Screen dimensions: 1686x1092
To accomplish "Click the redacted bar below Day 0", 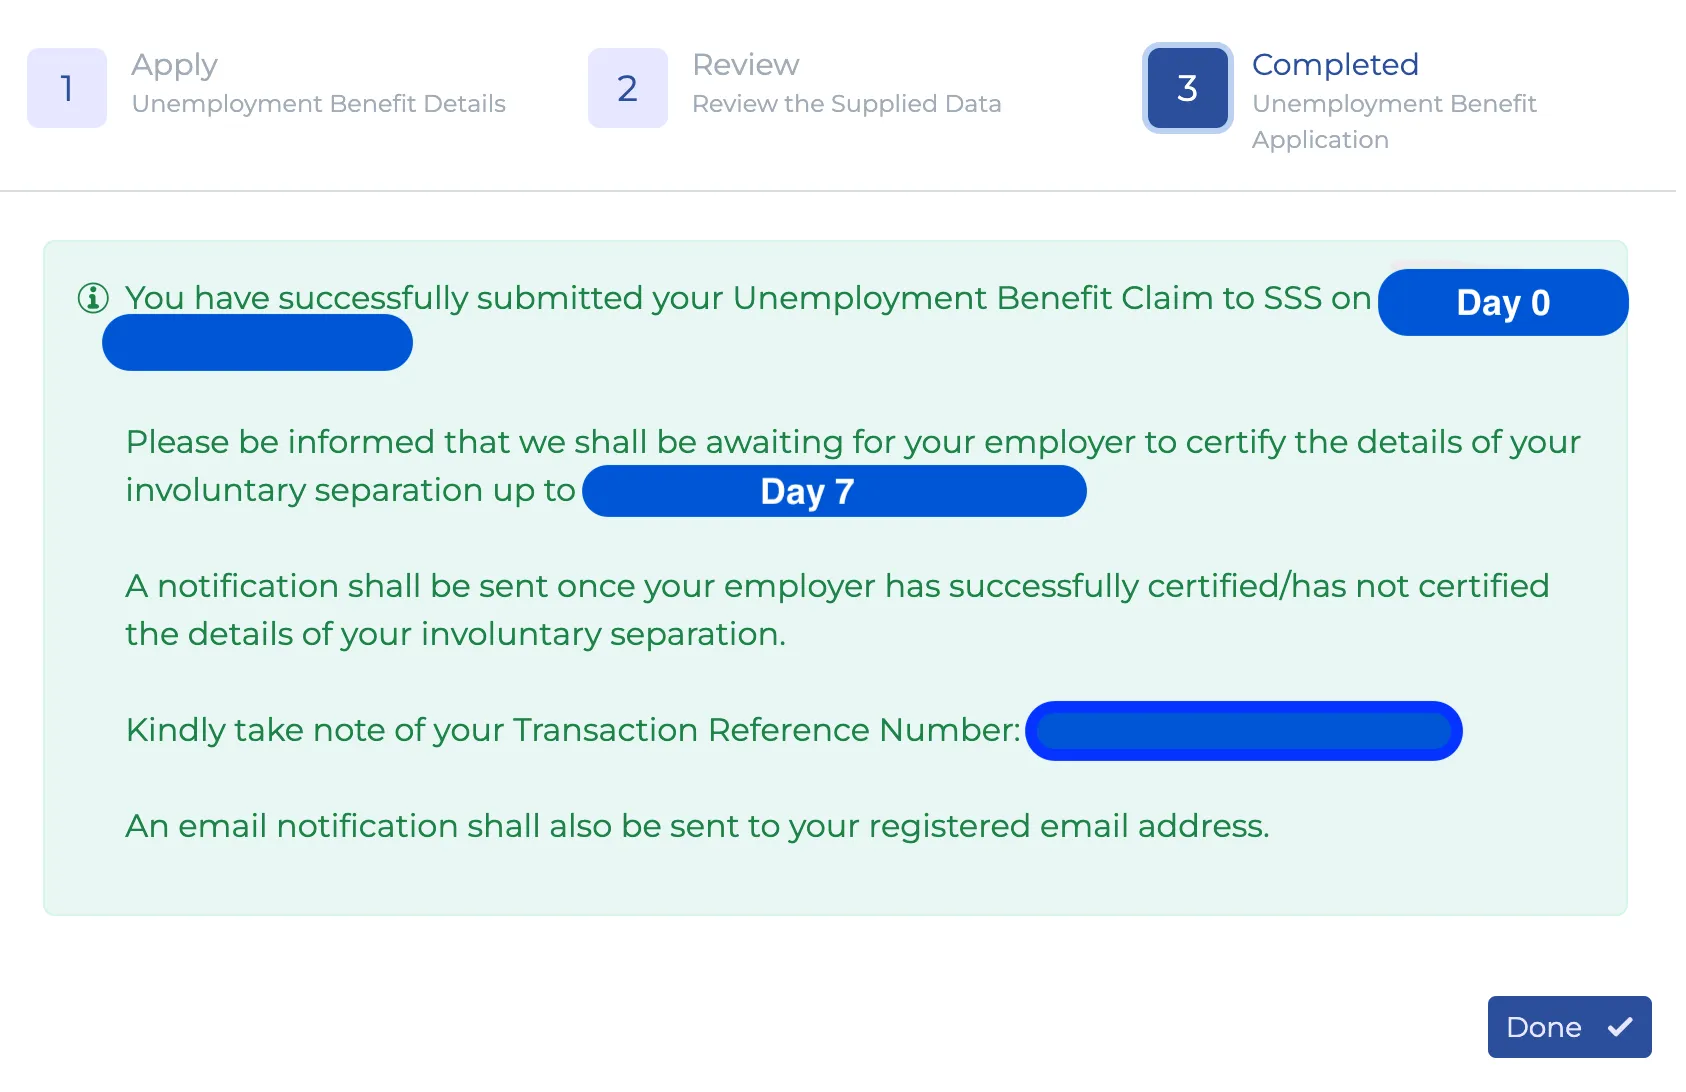I will pyautogui.click(x=257, y=343).
